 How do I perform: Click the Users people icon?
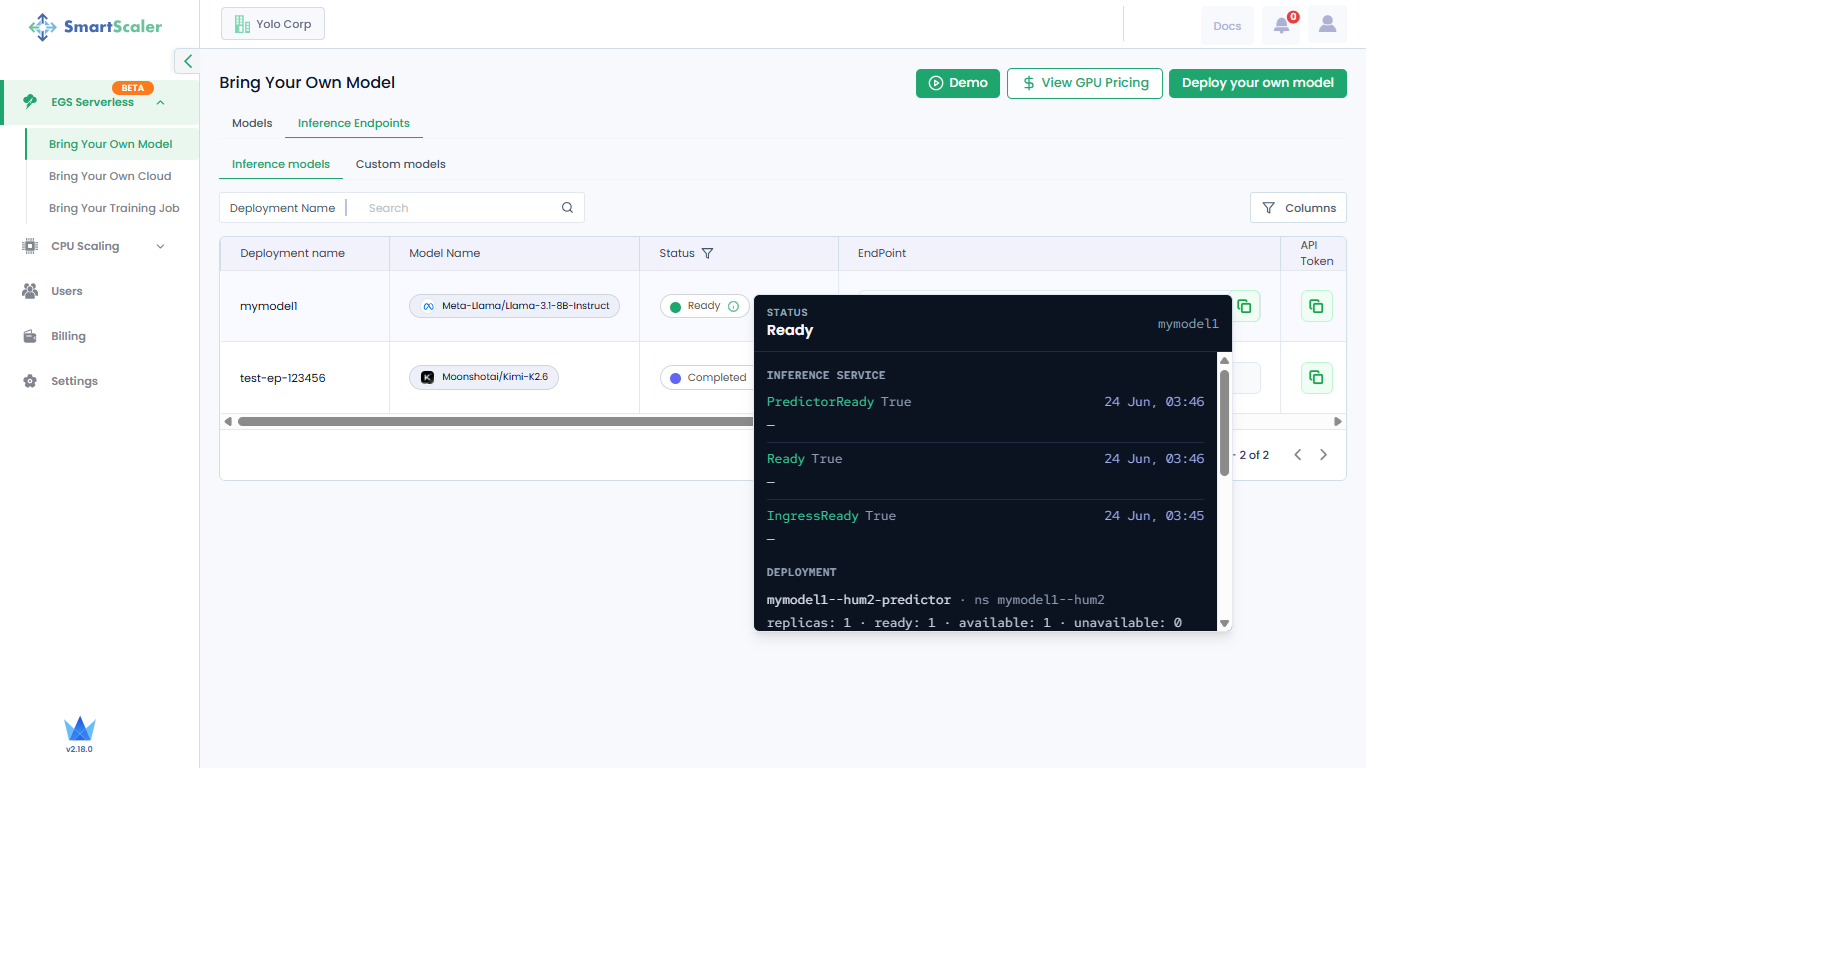pos(30,291)
